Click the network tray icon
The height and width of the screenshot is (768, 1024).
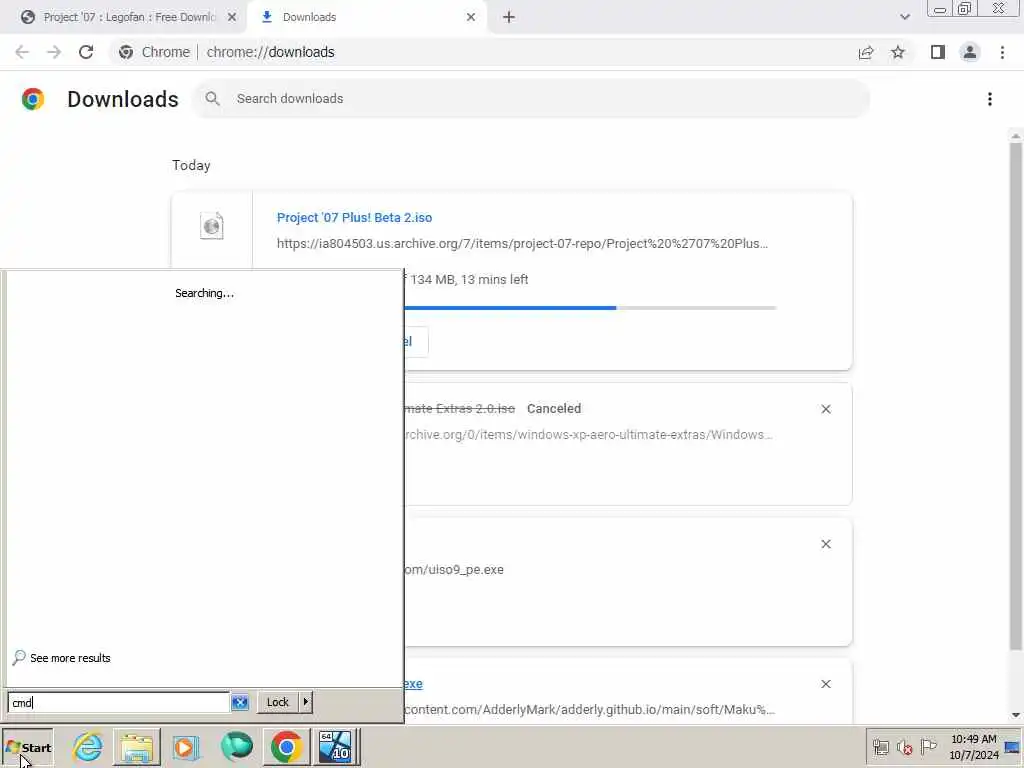coord(881,746)
